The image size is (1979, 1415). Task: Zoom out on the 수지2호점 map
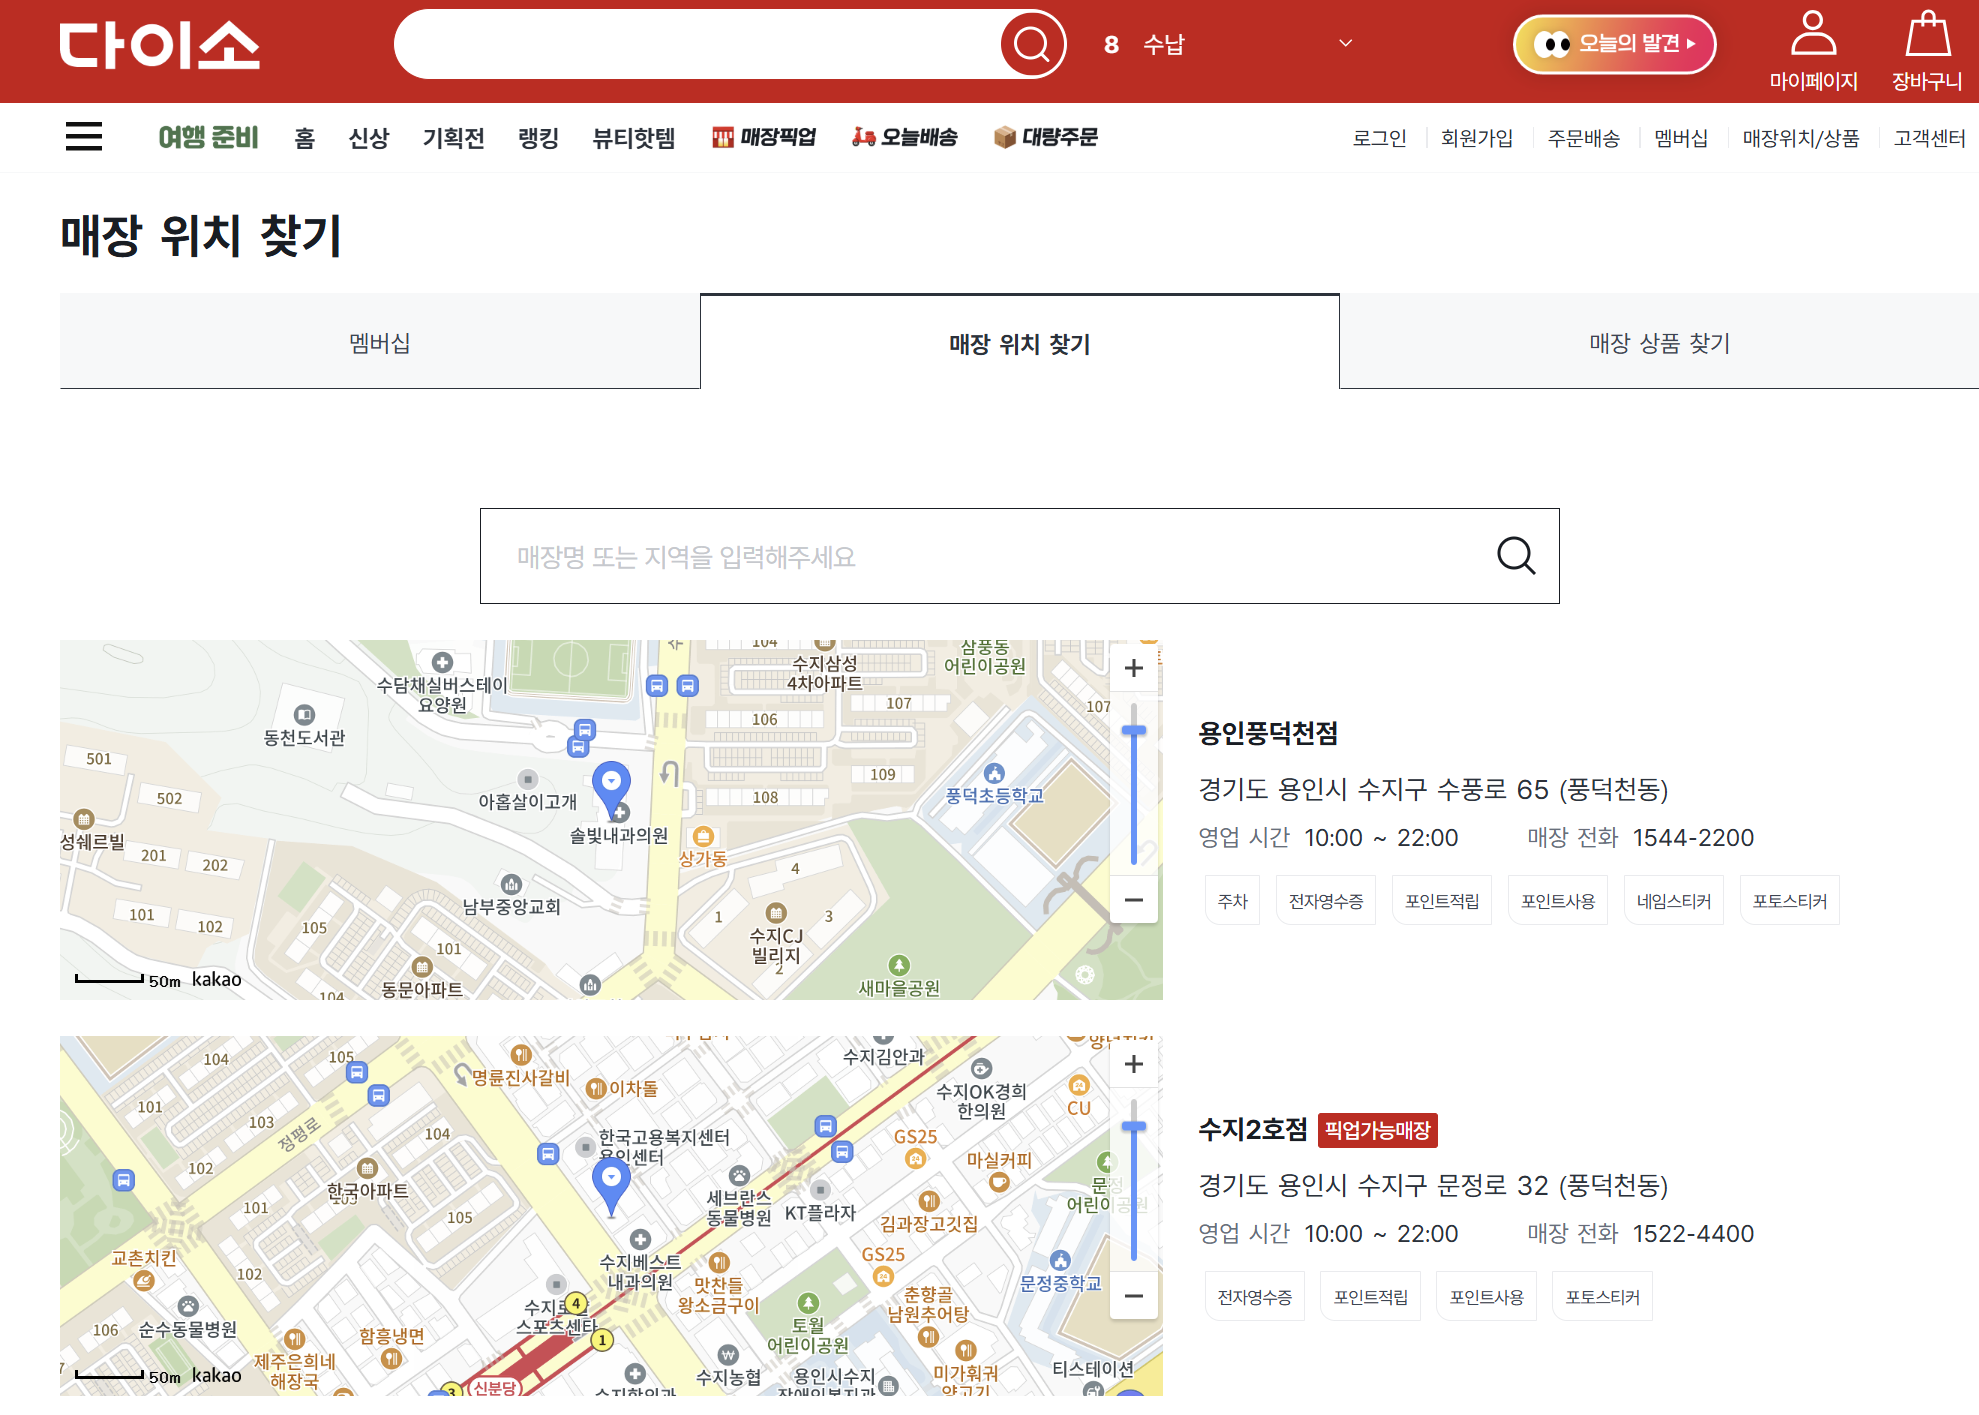tap(1133, 1296)
